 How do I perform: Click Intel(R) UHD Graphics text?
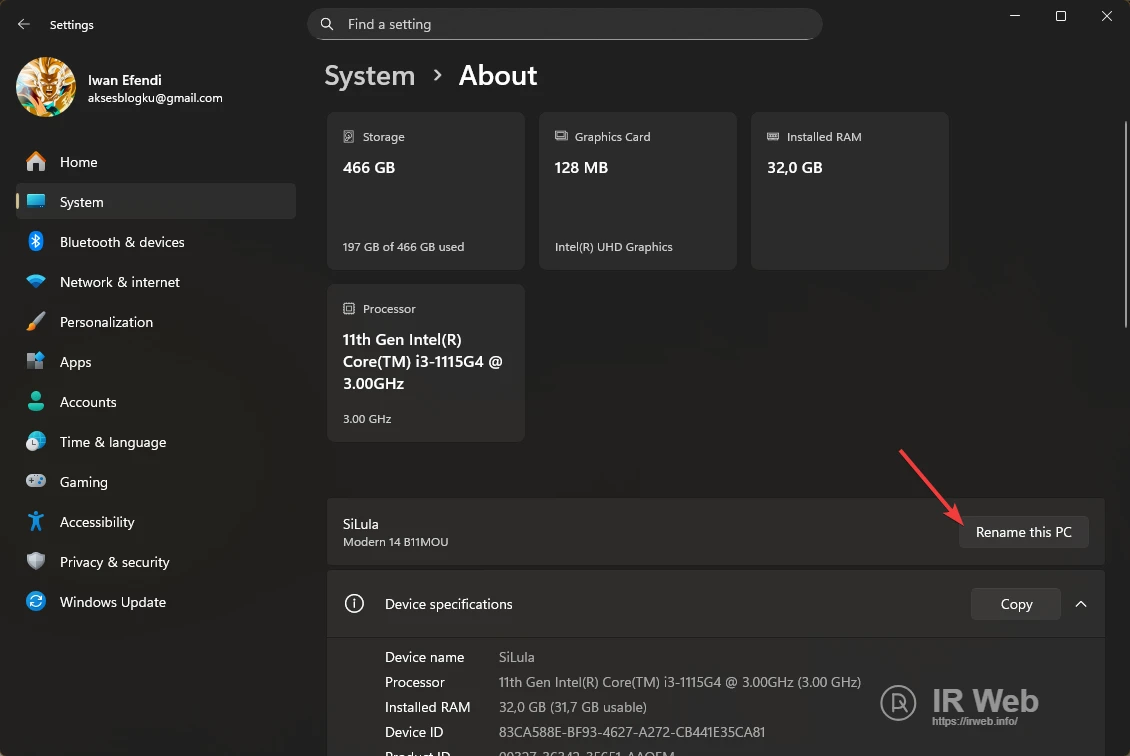pyautogui.click(x=613, y=246)
